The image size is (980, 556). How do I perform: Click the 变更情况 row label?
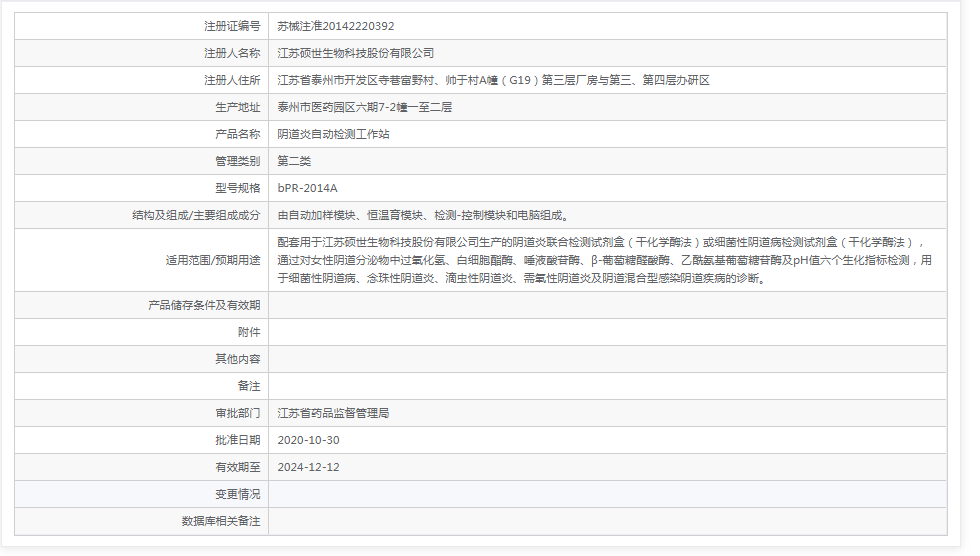click(x=238, y=494)
